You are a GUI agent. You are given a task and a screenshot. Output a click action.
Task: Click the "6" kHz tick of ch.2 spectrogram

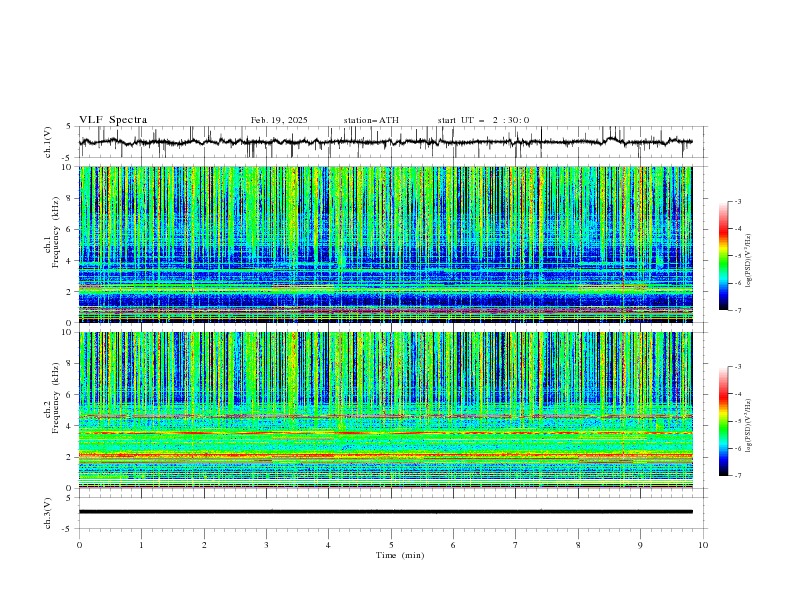(70, 395)
